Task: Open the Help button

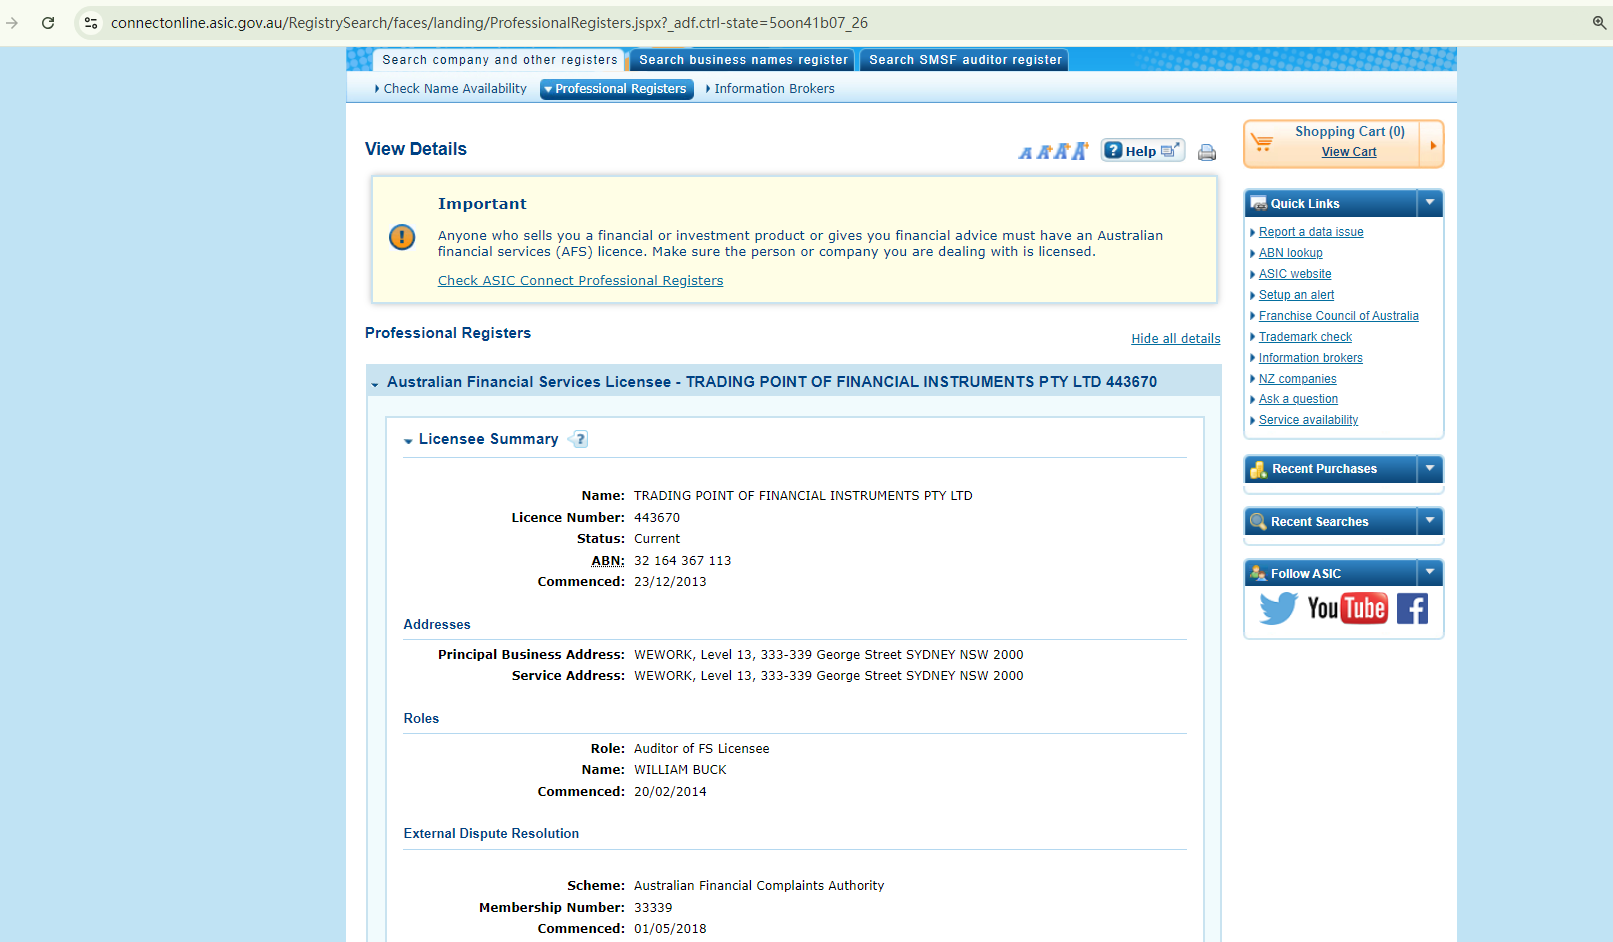Action: click(x=1143, y=151)
